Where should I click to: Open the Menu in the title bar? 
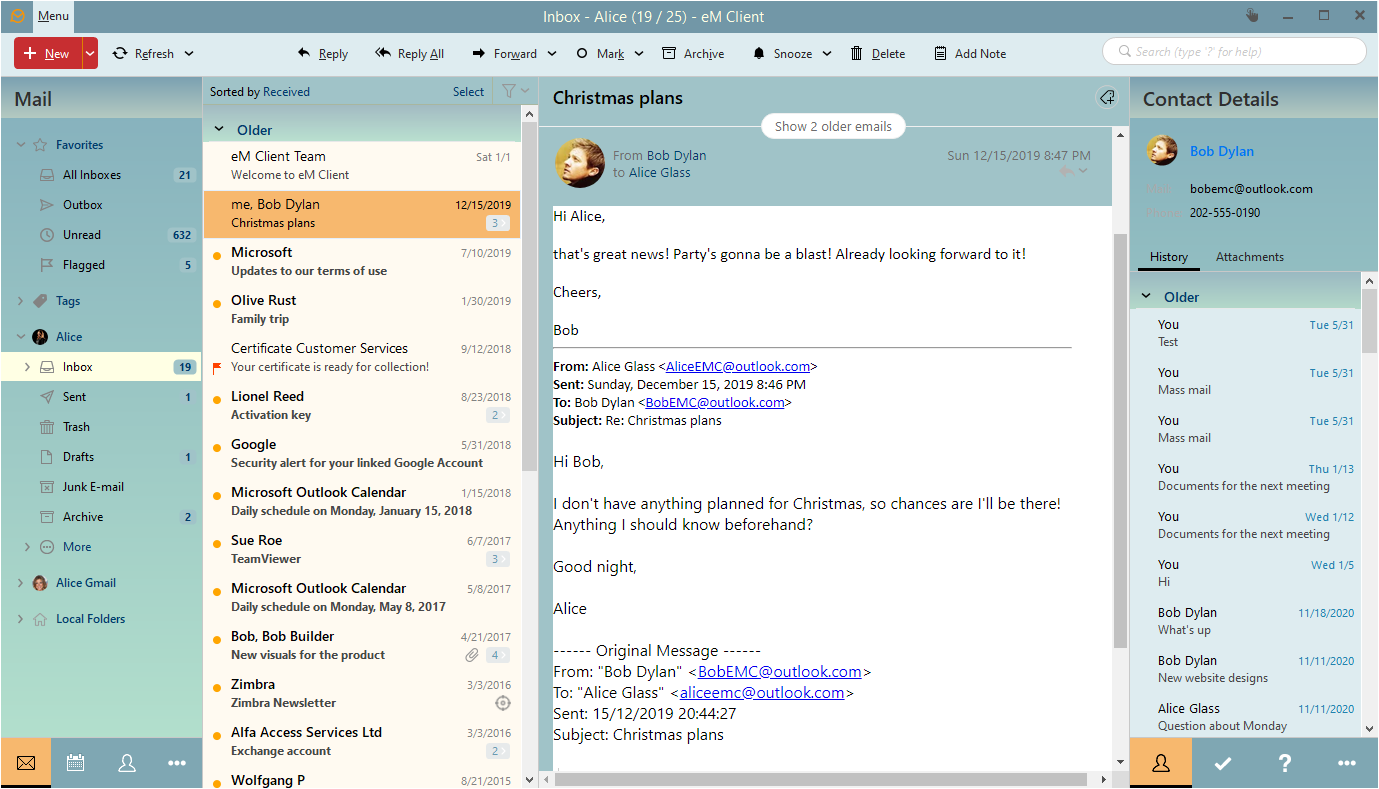click(x=53, y=16)
